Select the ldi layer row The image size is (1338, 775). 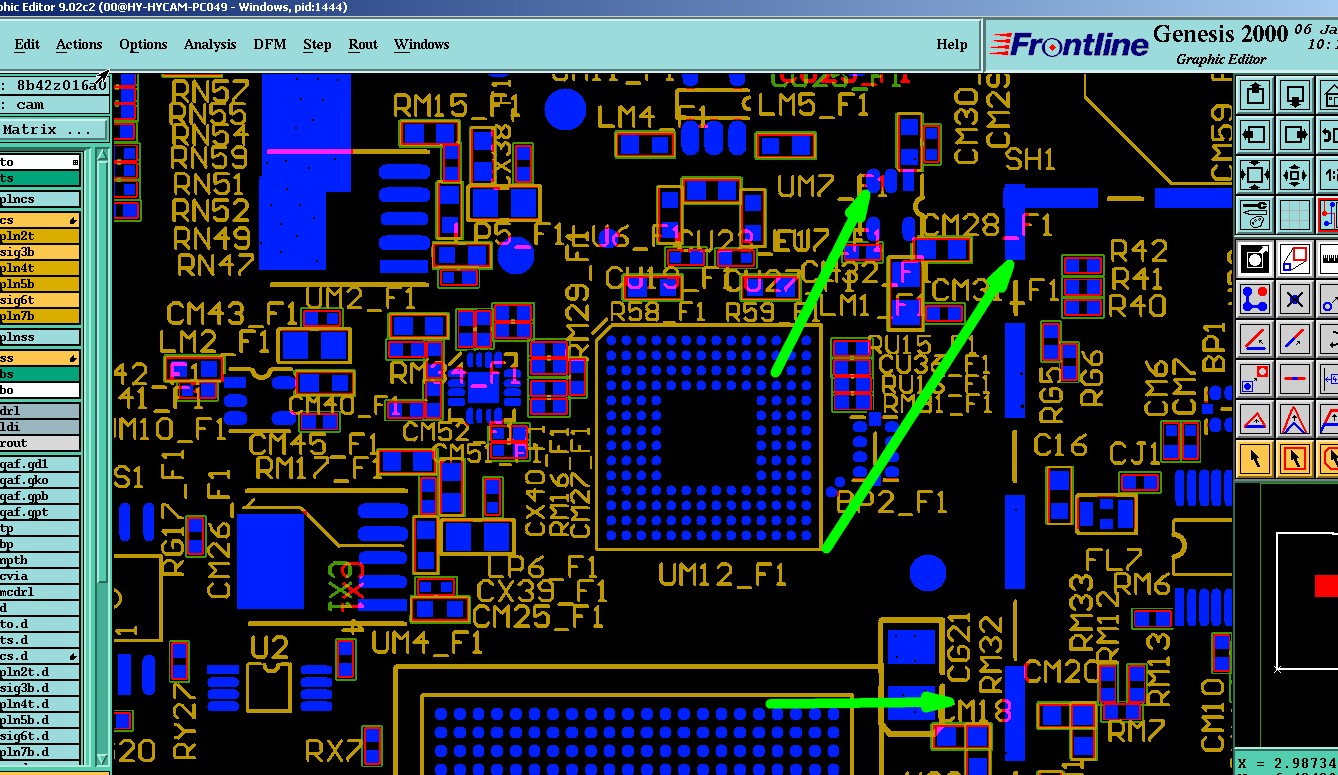tap(40, 426)
